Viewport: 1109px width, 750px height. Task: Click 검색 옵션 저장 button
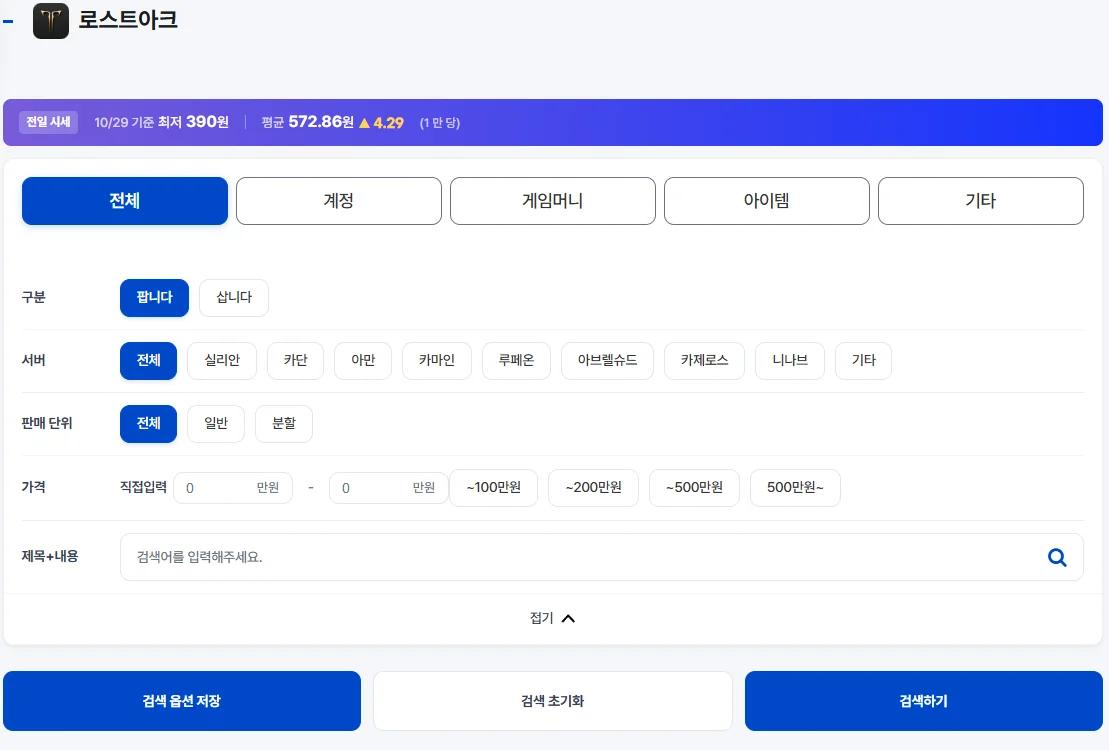182,701
